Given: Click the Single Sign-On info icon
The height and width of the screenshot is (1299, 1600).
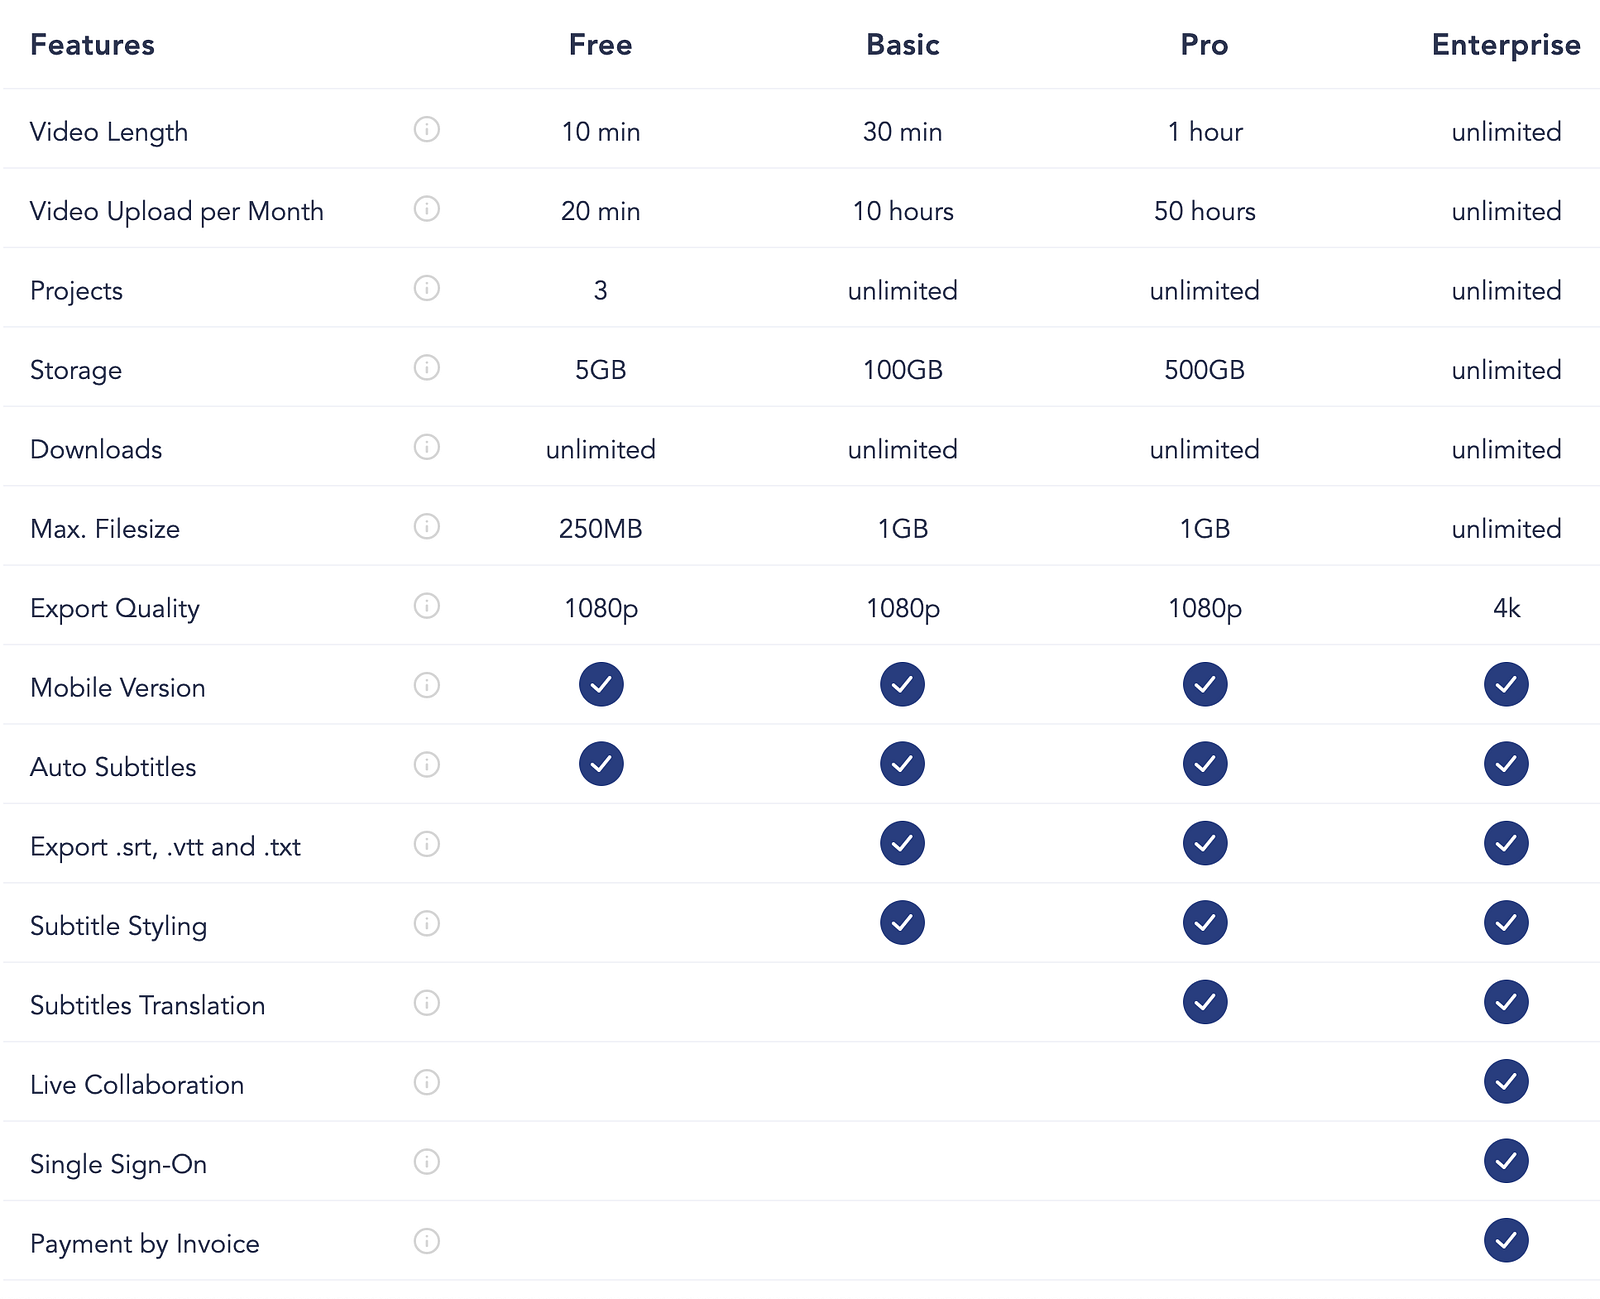Looking at the screenshot, I should (427, 1161).
